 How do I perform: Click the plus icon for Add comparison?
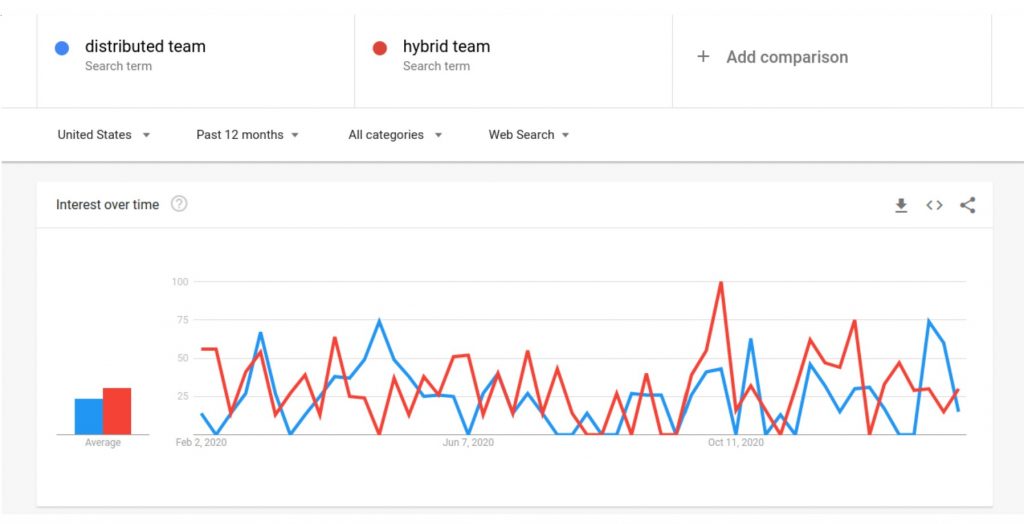[703, 57]
